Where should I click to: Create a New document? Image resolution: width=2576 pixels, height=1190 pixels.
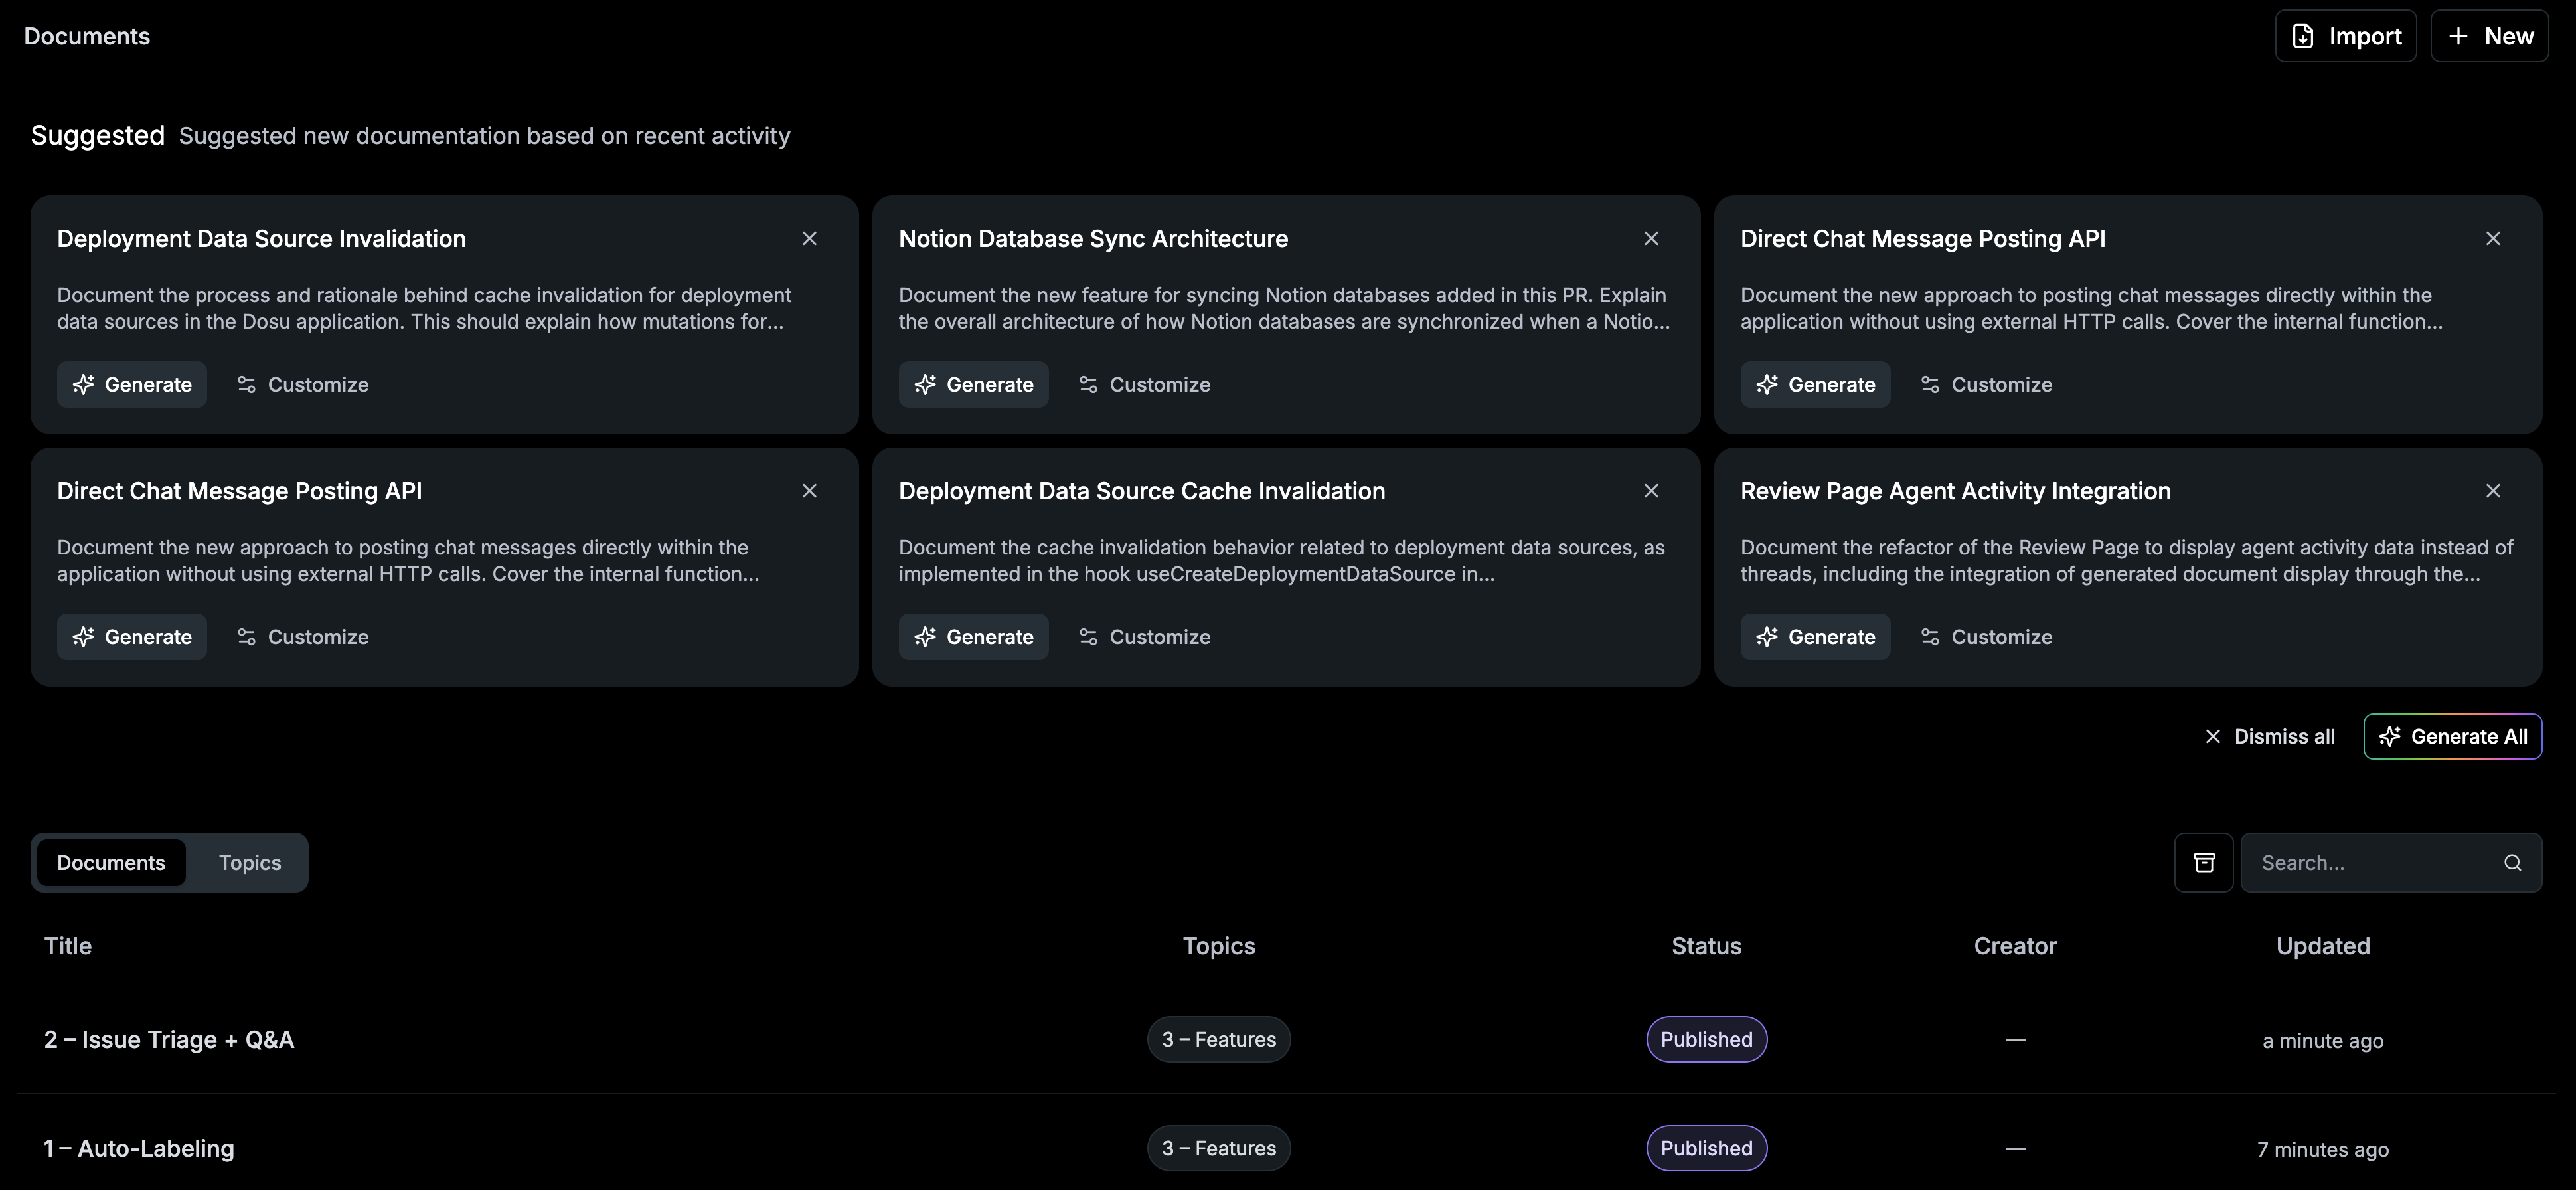pos(2489,36)
